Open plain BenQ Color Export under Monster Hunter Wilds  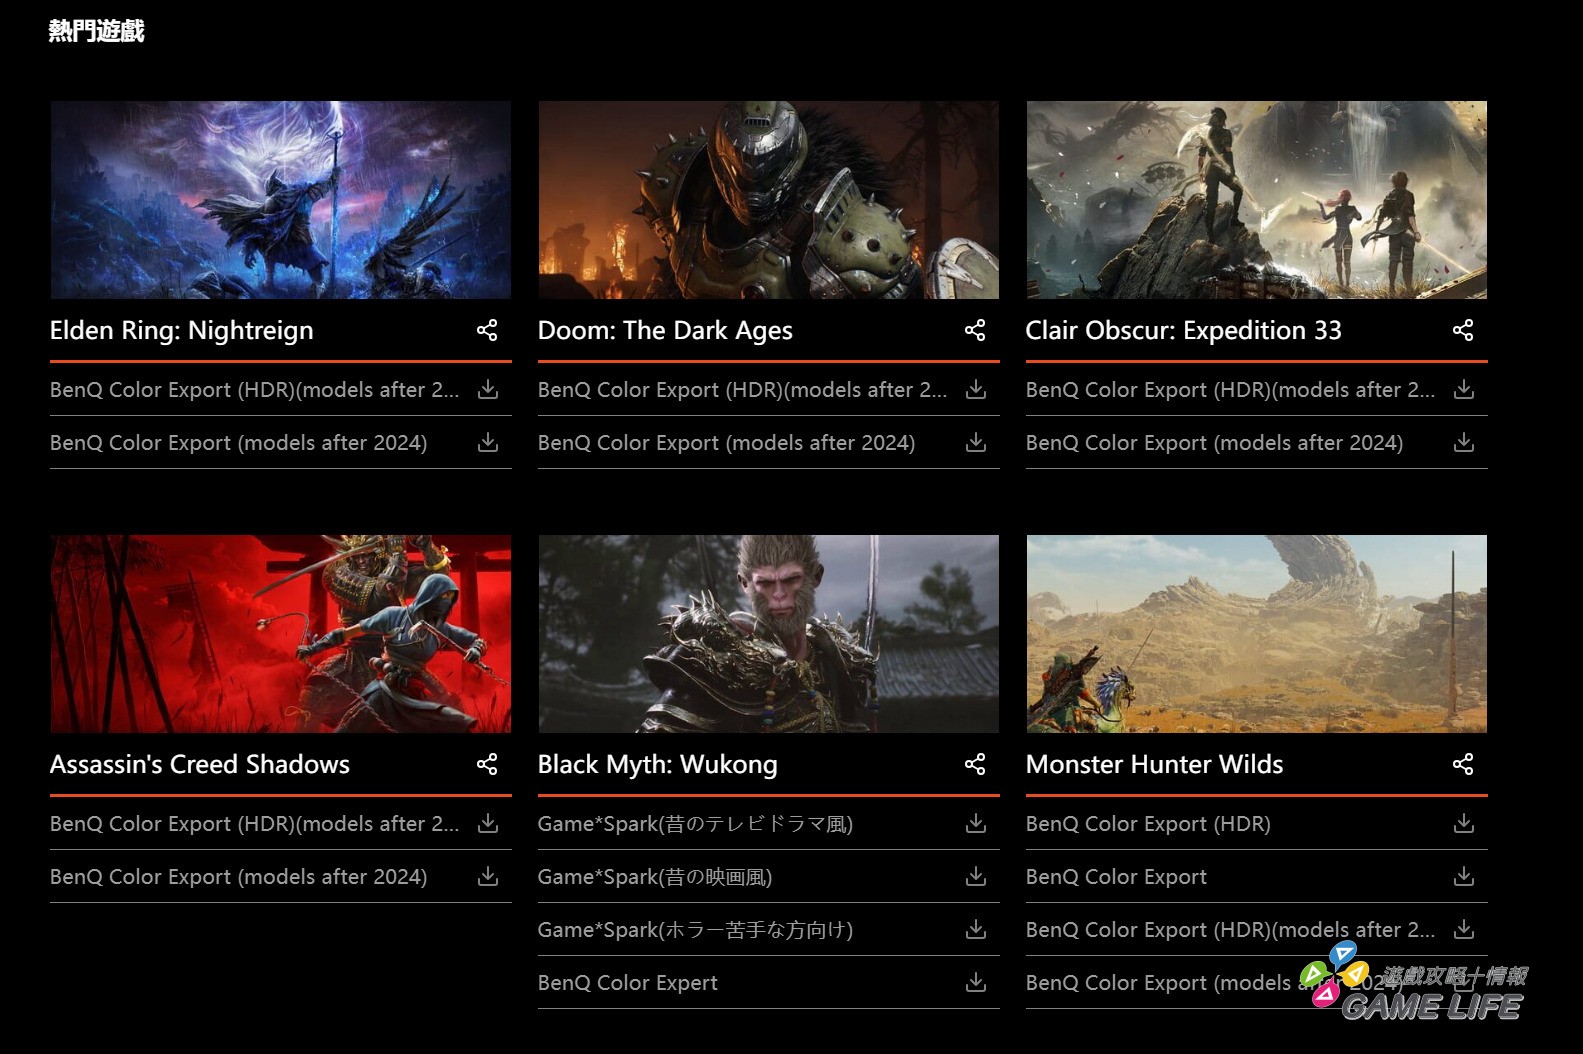1116,877
